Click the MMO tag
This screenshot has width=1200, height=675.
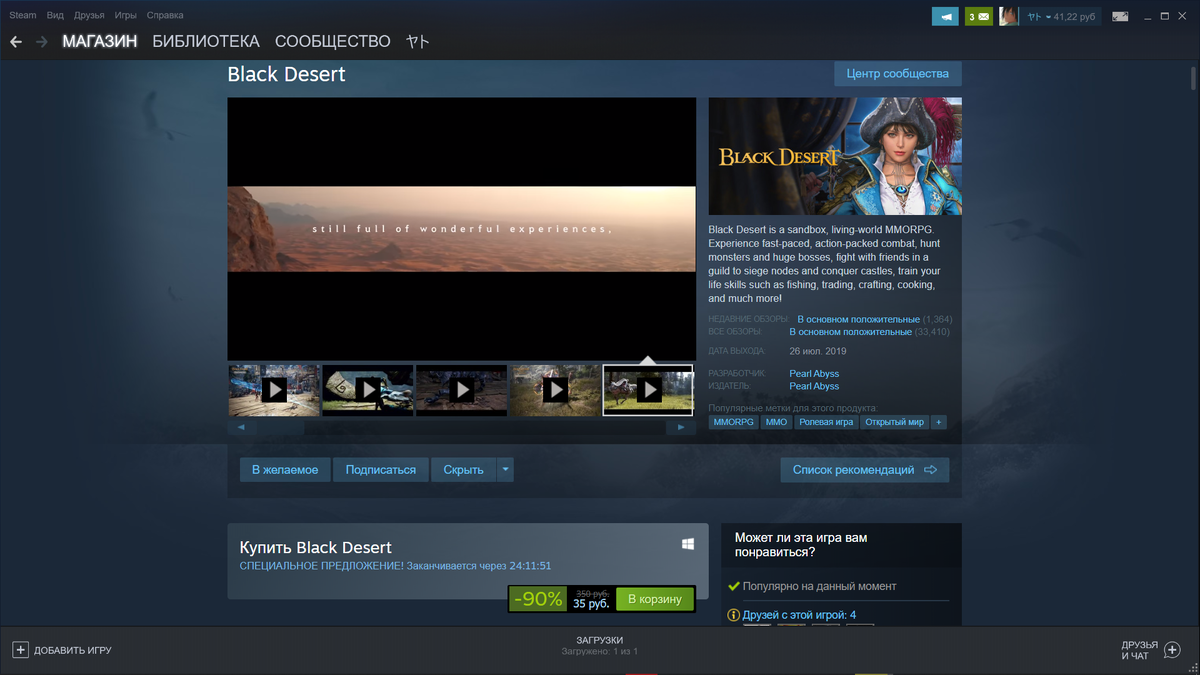point(776,422)
